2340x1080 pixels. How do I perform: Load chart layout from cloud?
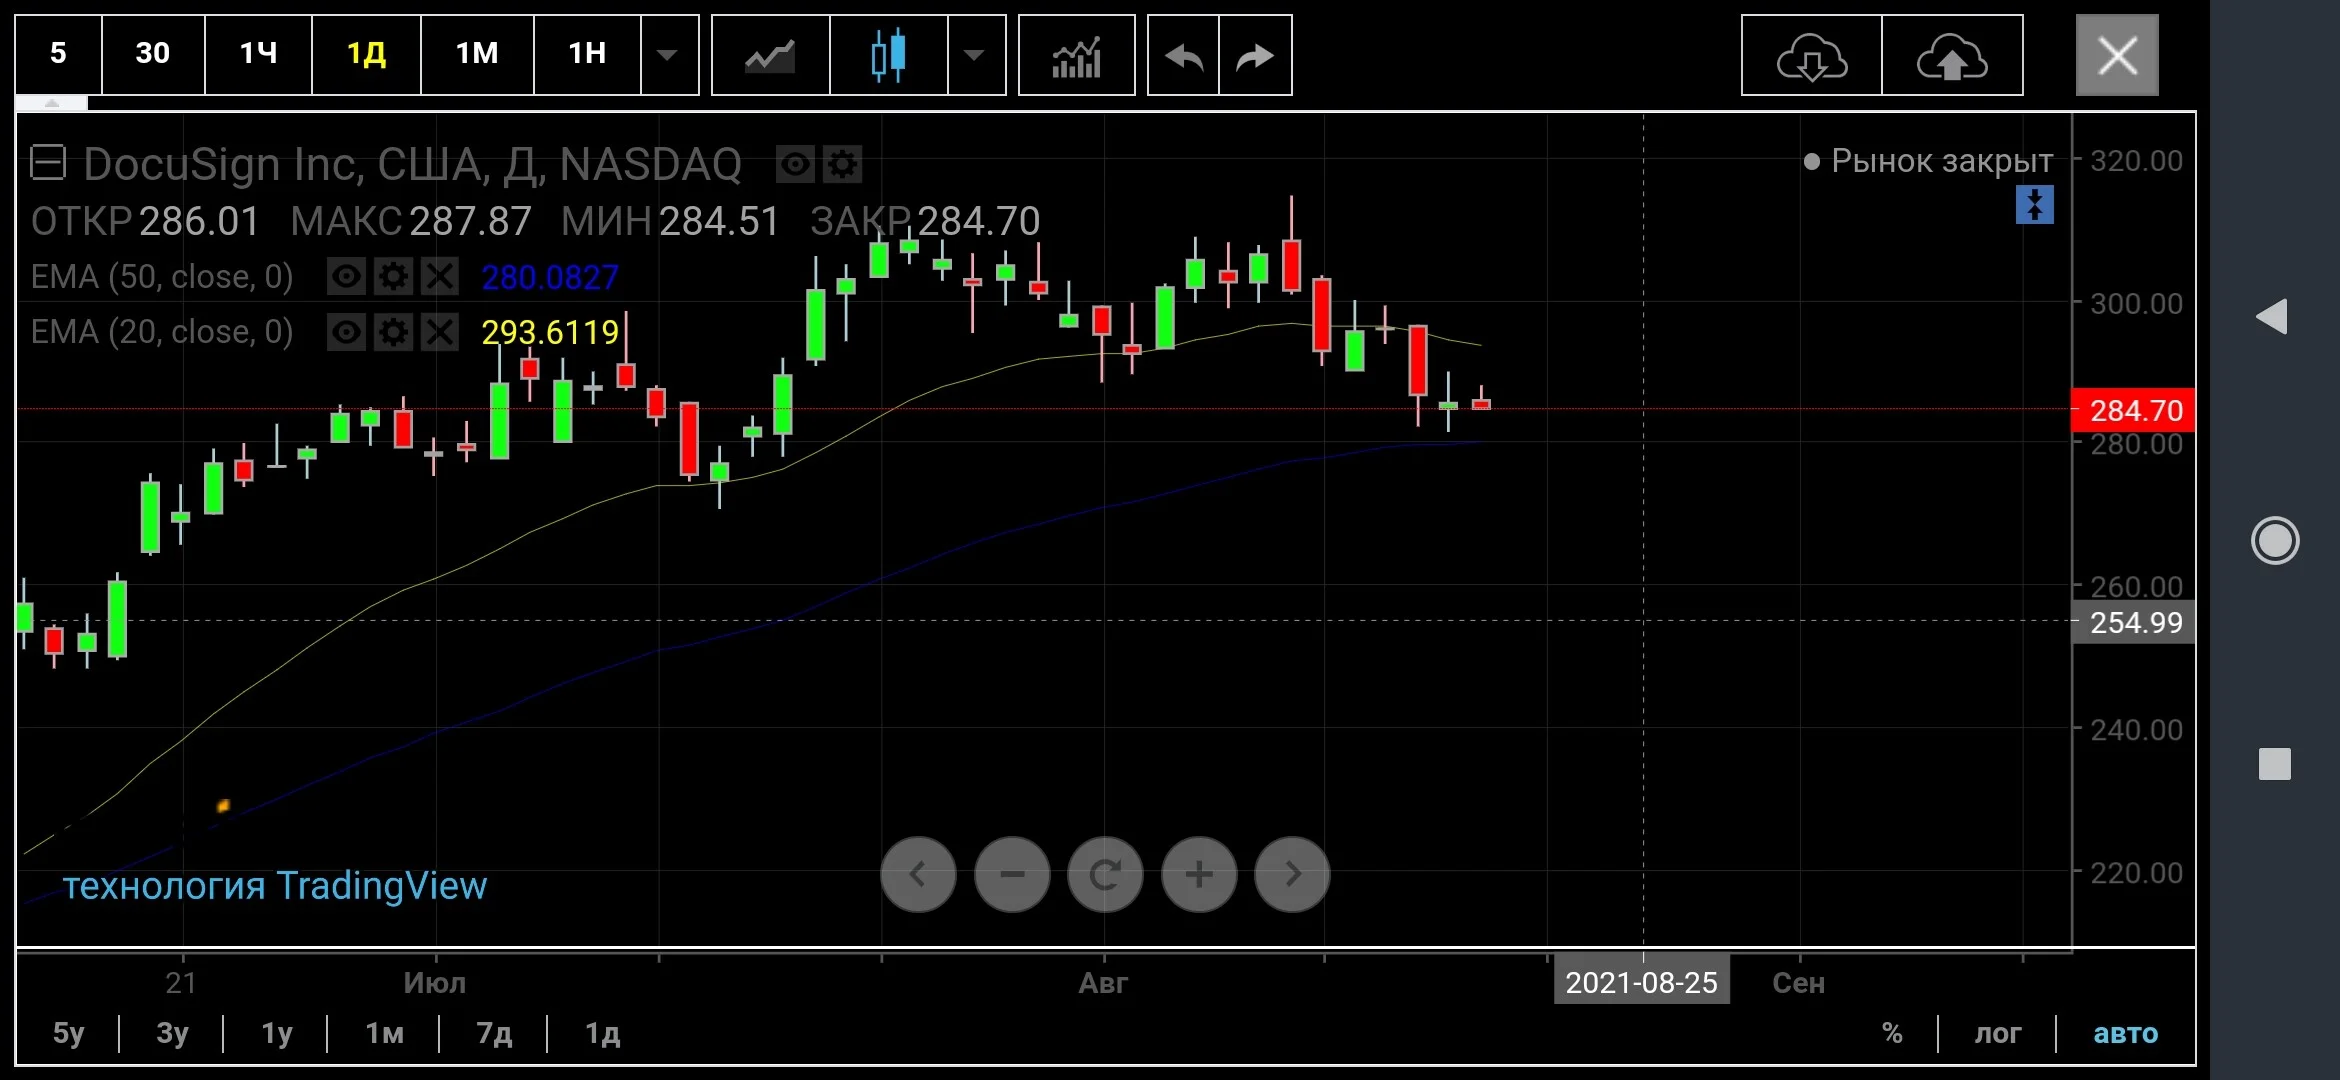tap(1811, 54)
